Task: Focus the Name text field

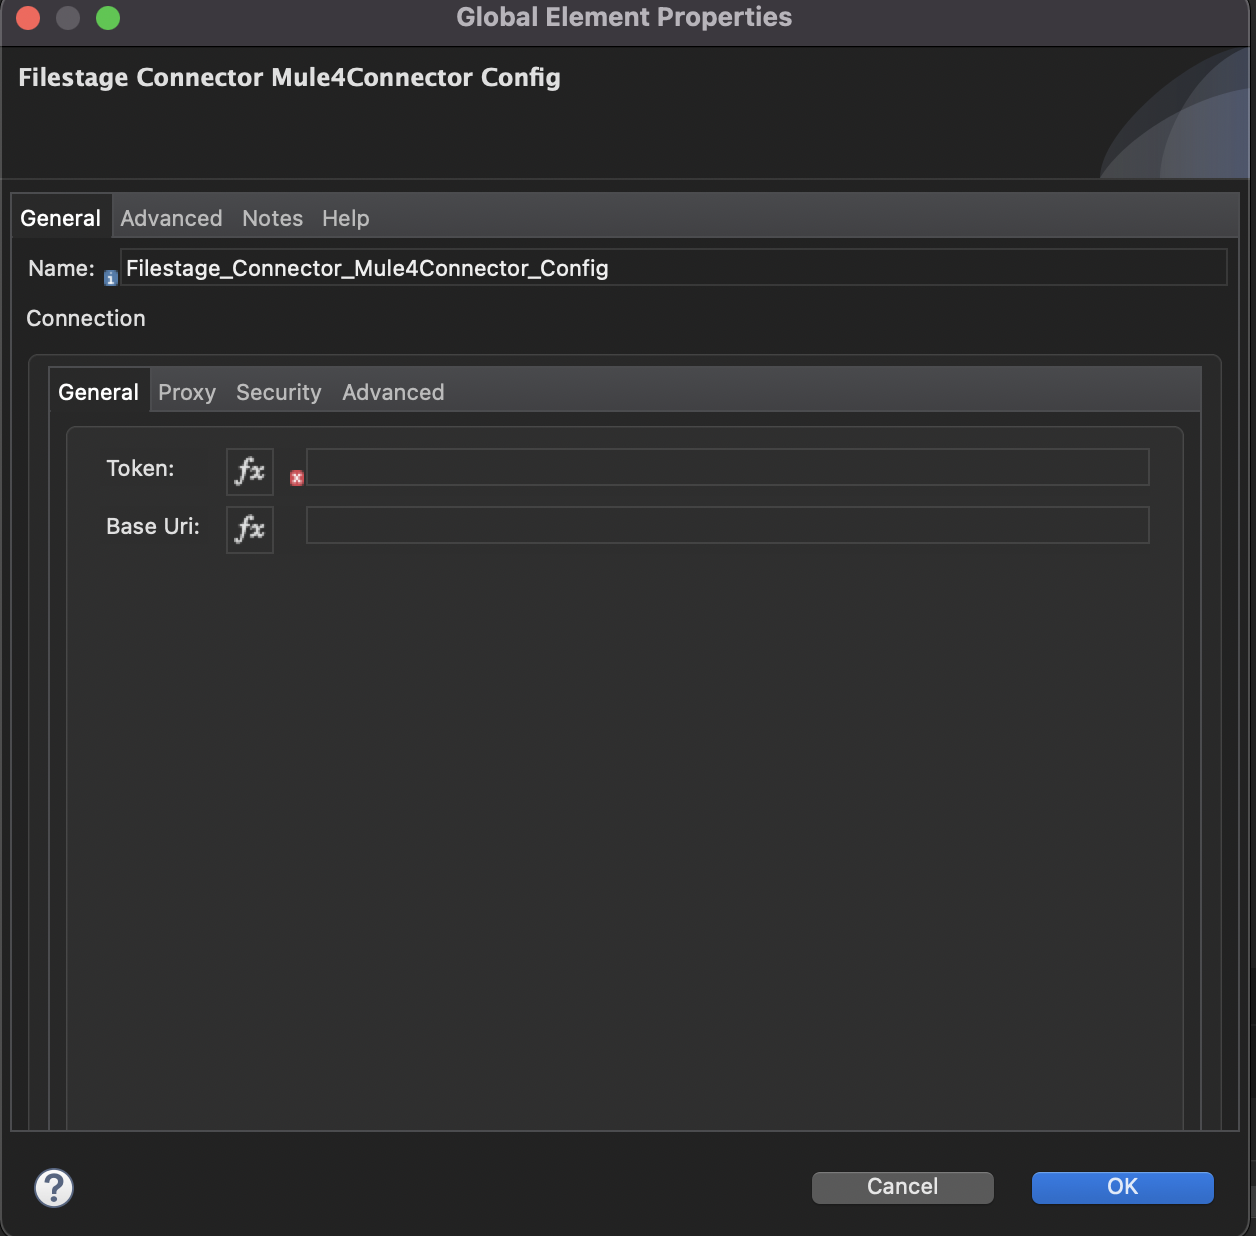Action: click(674, 267)
